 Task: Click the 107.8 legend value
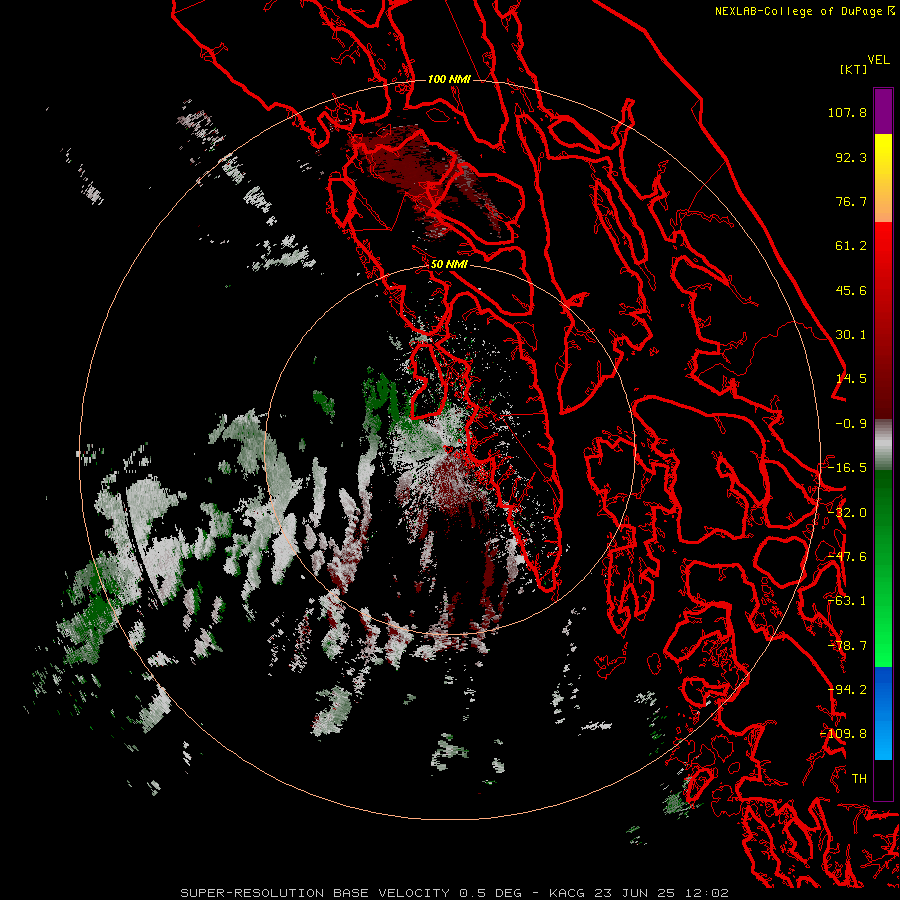pos(847,112)
